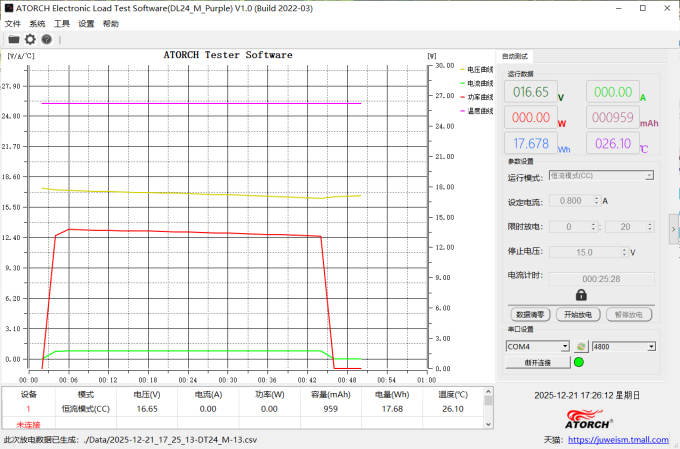The height and width of the screenshot is (449, 680).
Task: Click the ATORCH logo
Action: pyautogui.click(x=589, y=419)
